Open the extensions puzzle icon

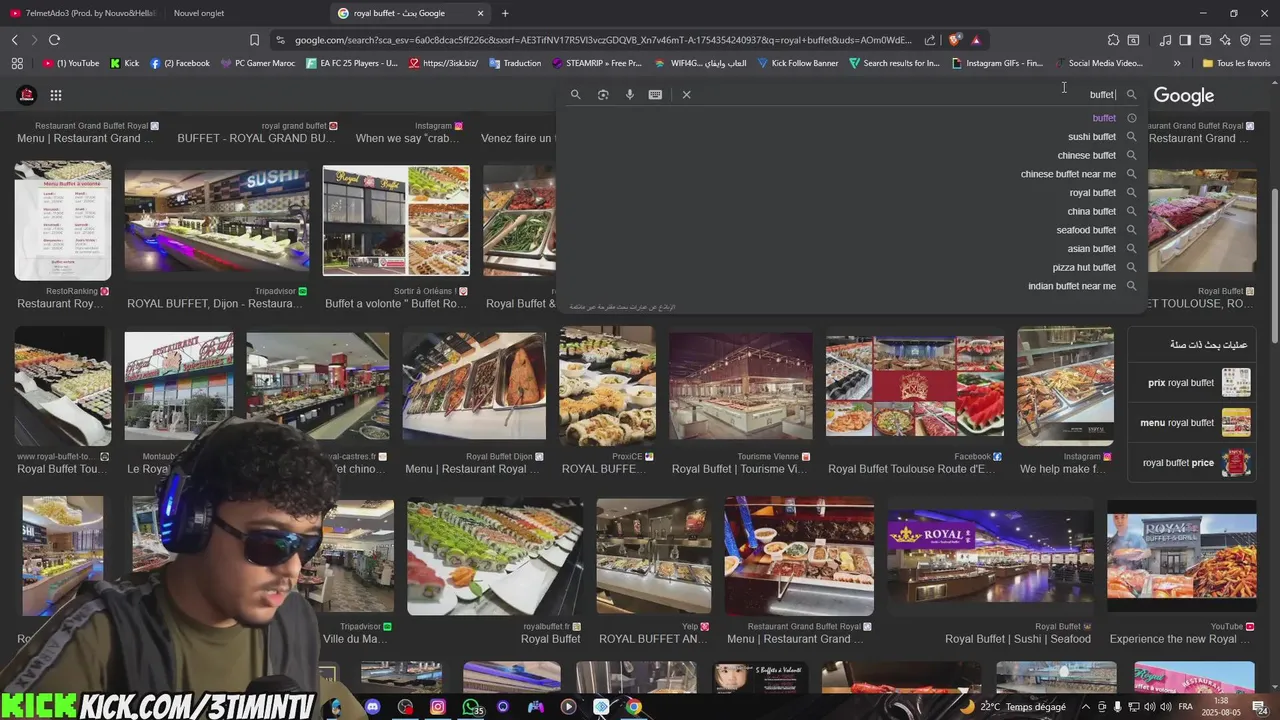coord(1113,40)
